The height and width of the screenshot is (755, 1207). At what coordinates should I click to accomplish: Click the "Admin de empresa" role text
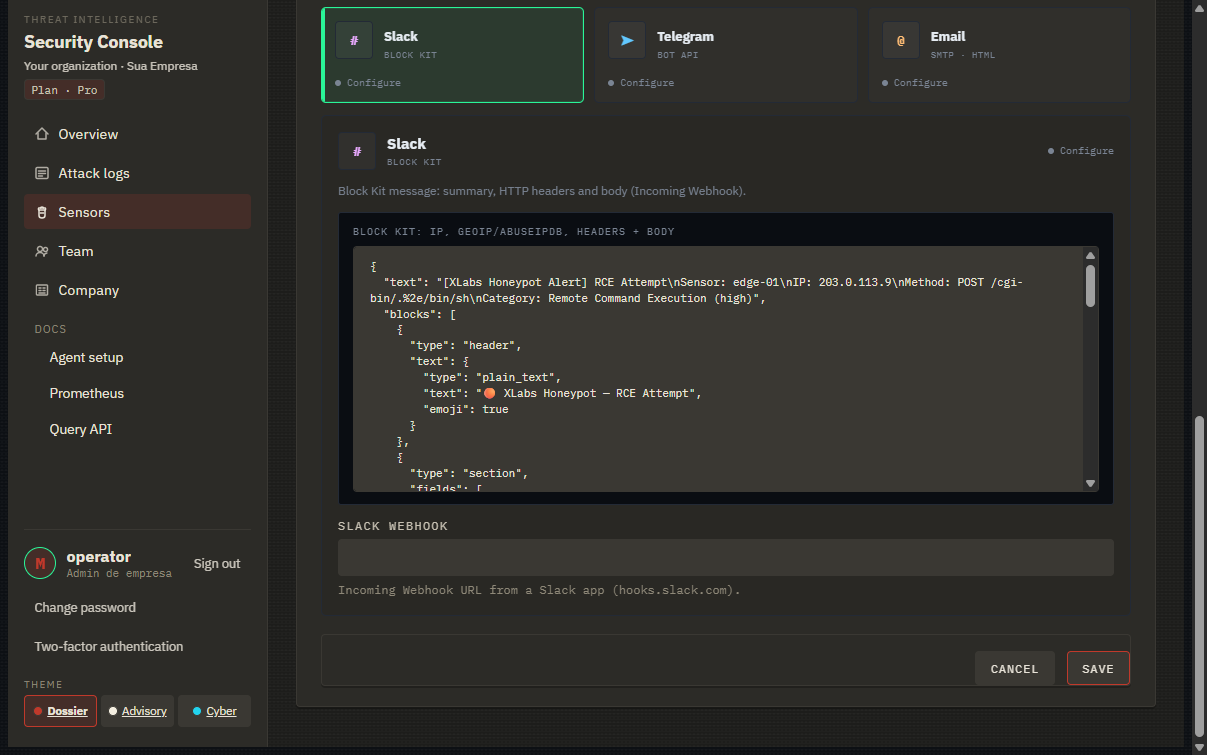pos(119,574)
